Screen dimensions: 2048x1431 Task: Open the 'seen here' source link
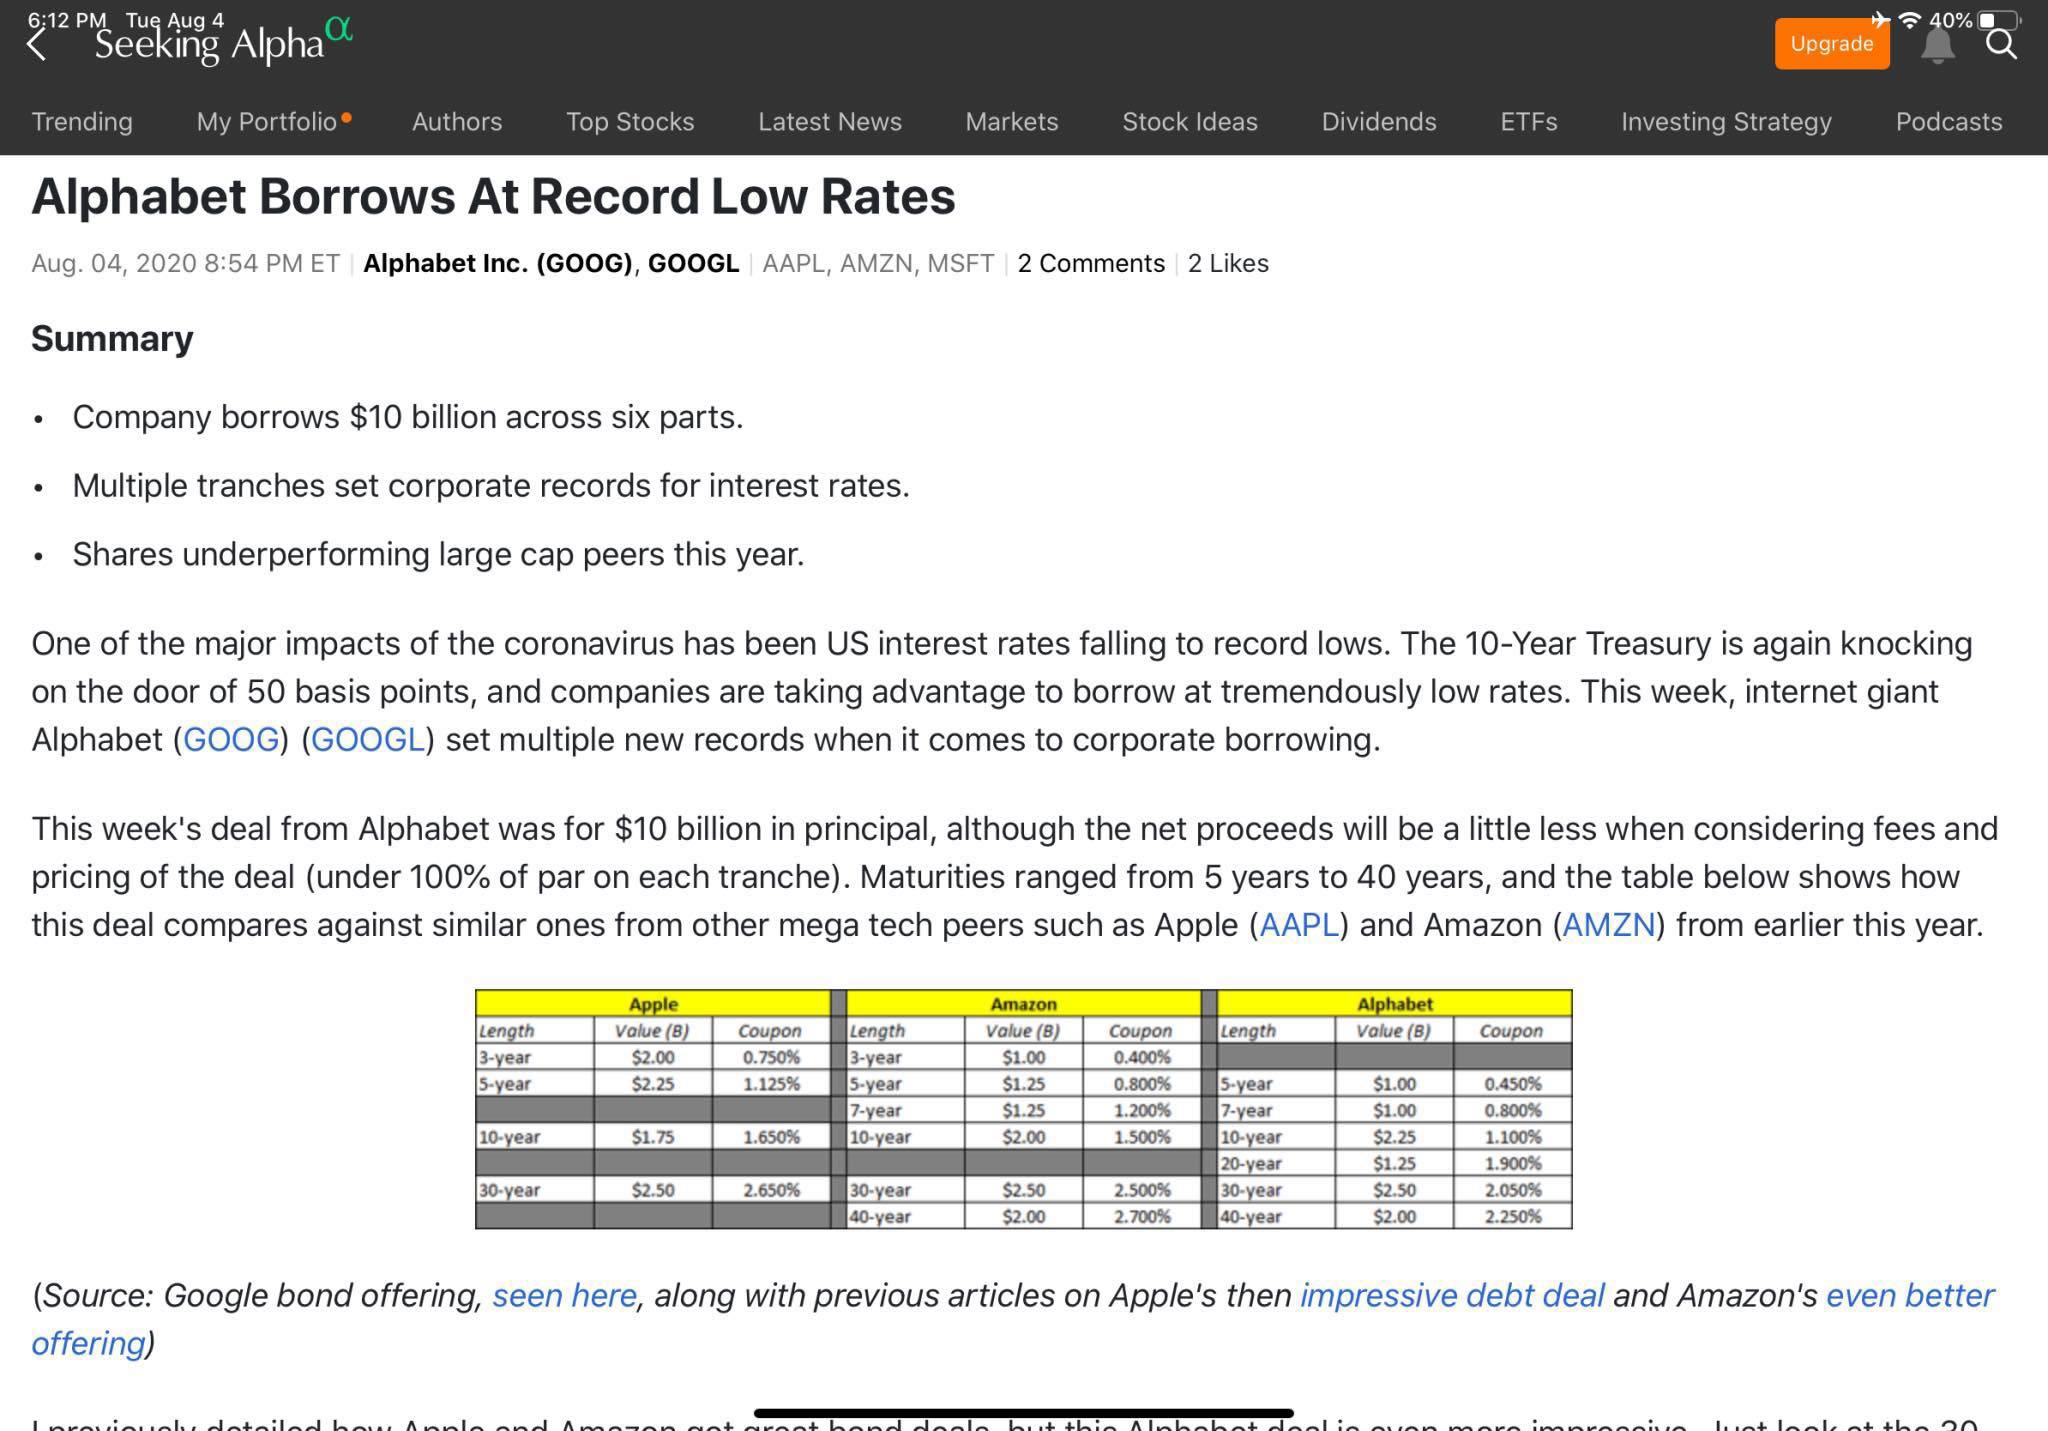(x=564, y=1296)
